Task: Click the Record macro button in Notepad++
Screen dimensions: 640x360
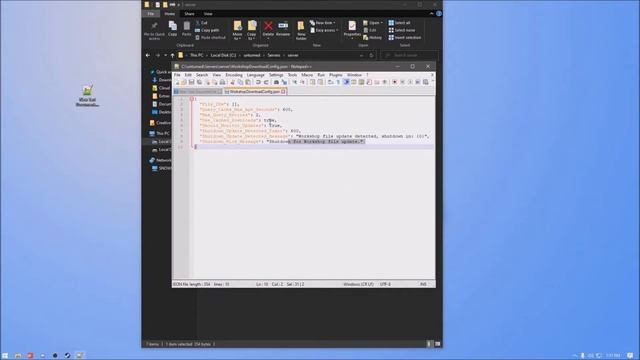Action: coord(395,82)
